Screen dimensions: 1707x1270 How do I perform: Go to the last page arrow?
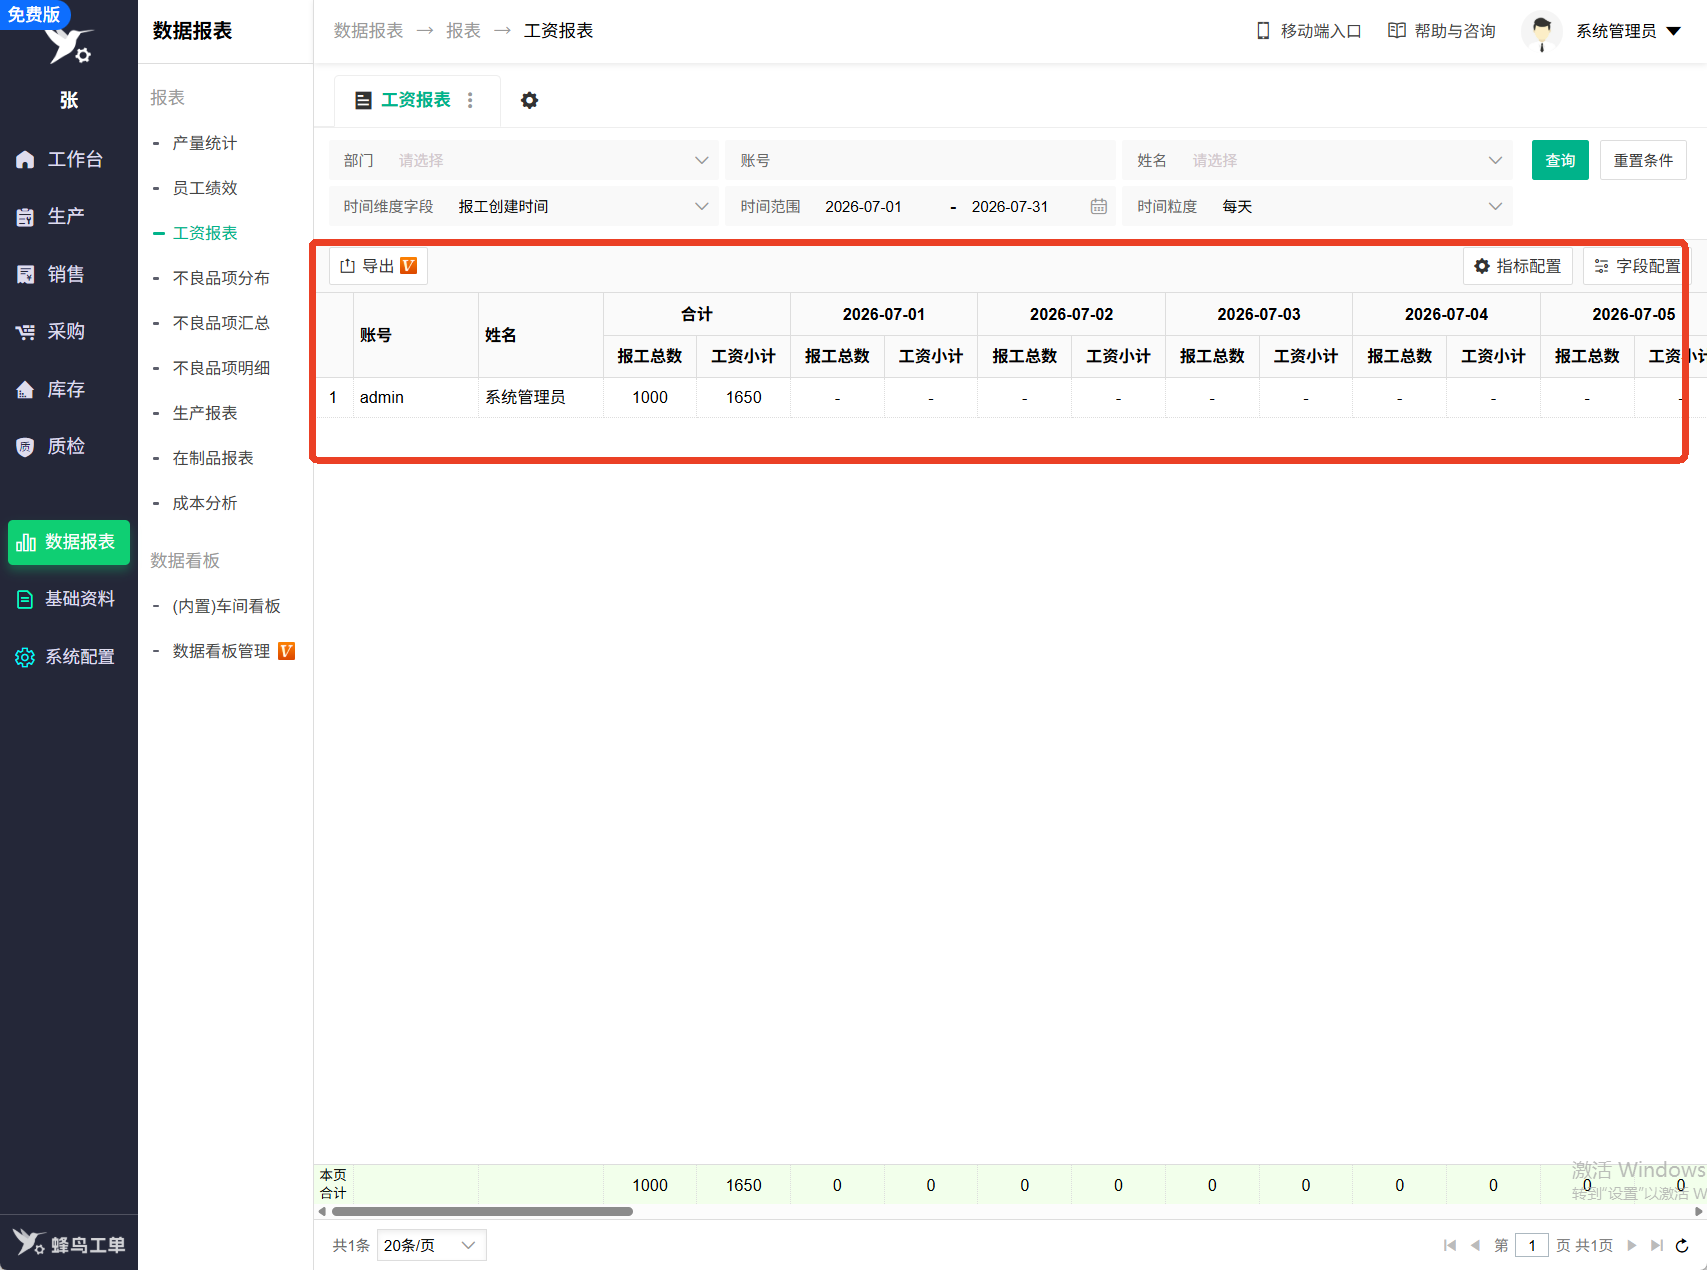[1657, 1245]
